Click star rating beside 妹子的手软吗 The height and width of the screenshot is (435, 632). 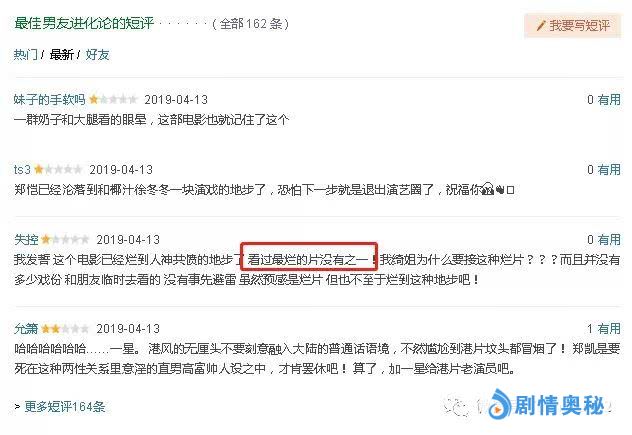(113, 99)
